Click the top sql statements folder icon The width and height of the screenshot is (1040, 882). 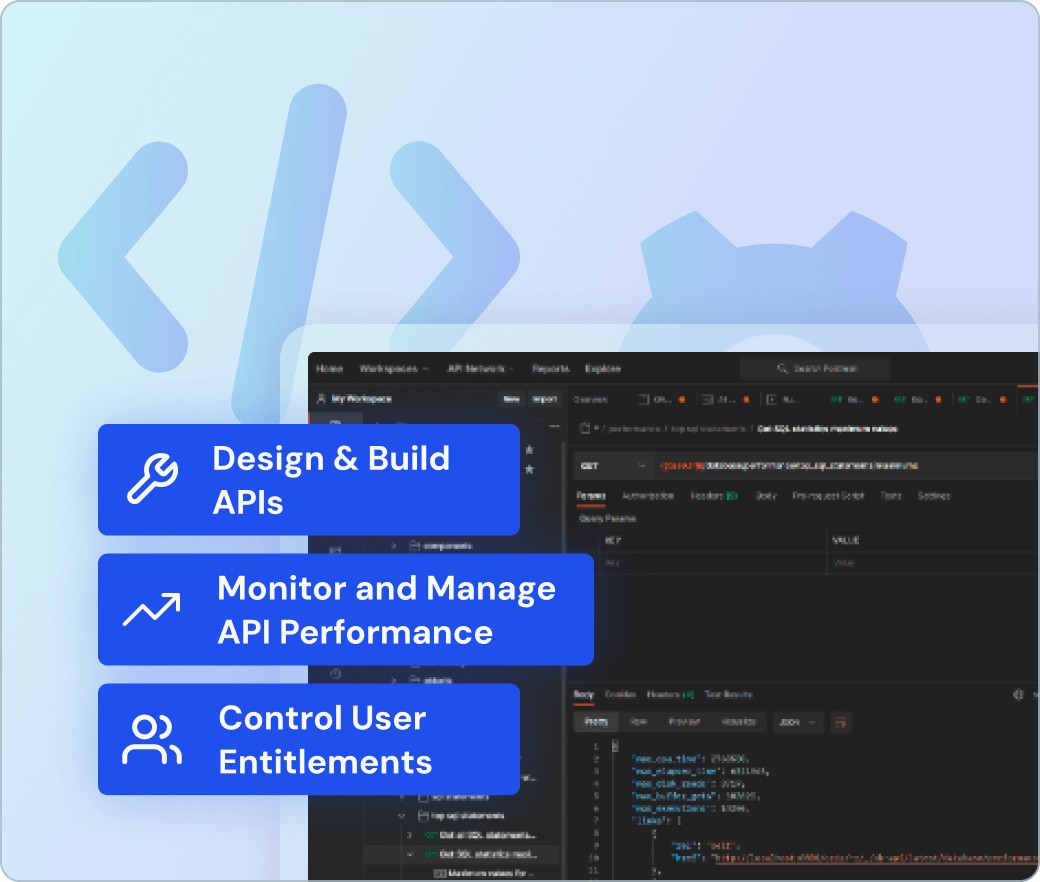pyautogui.click(x=422, y=816)
